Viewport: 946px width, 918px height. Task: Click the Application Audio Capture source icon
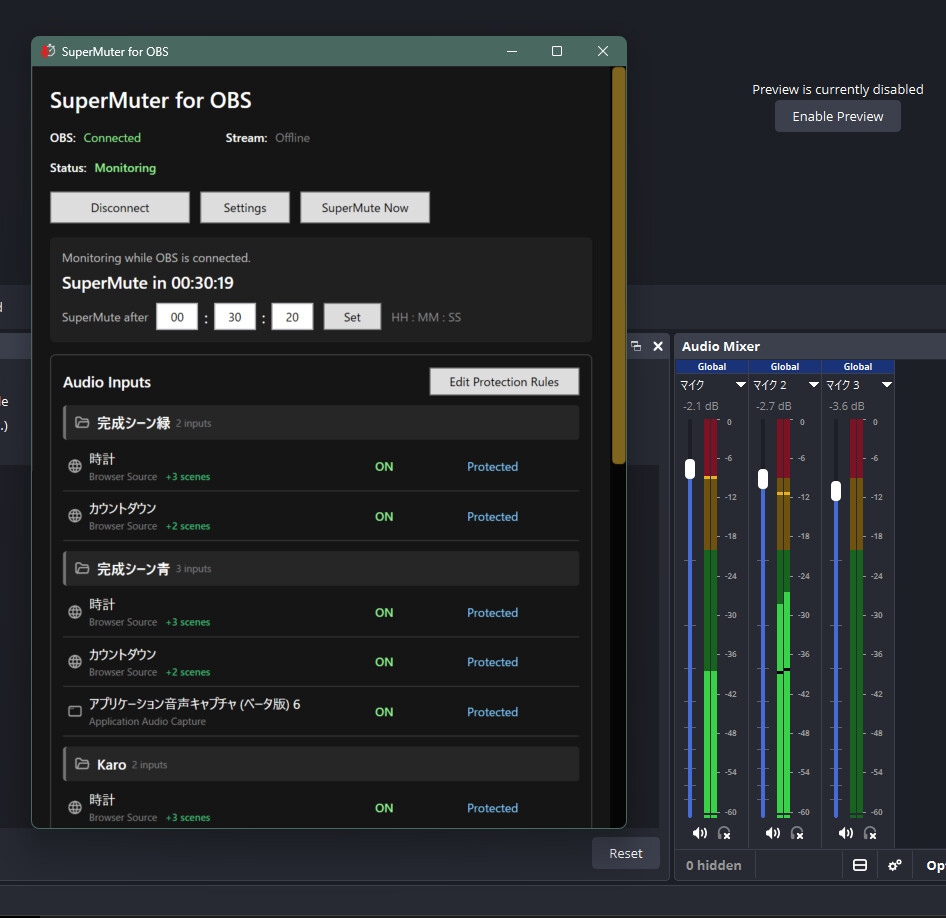click(x=75, y=711)
